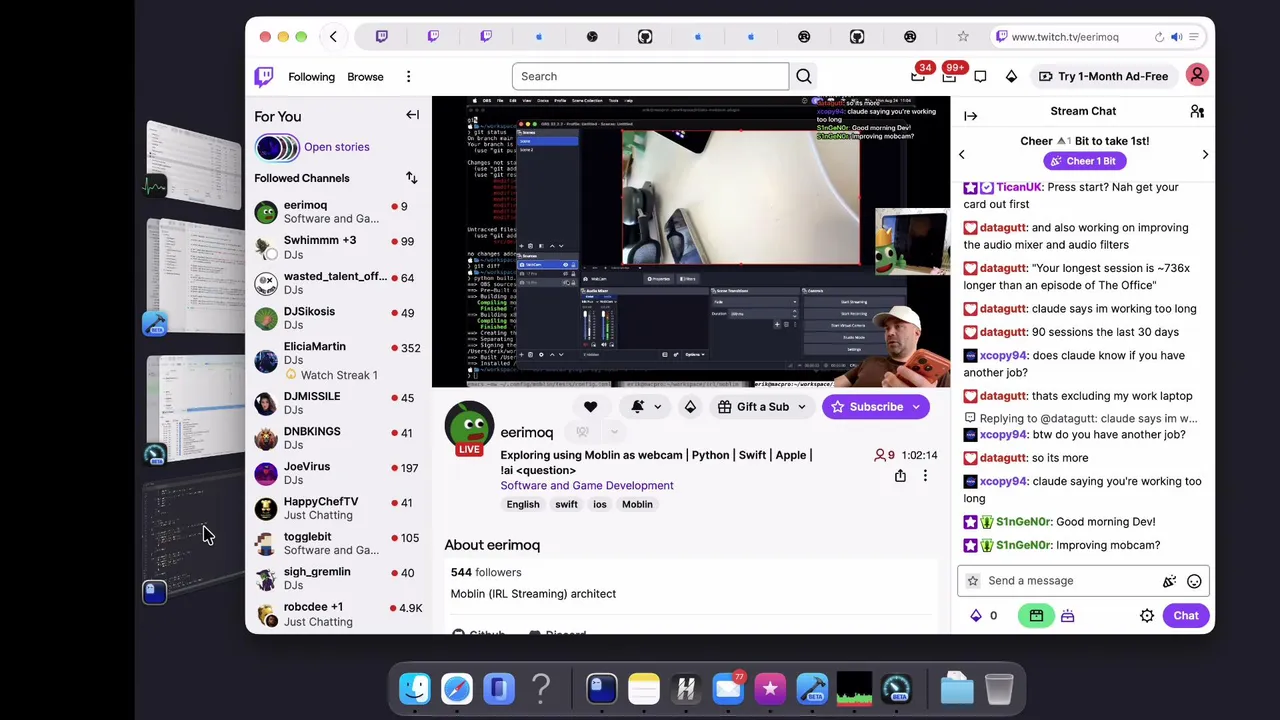Open Software and Game Development category link
This screenshot has width=1280, height=720.
coord(587,486)
